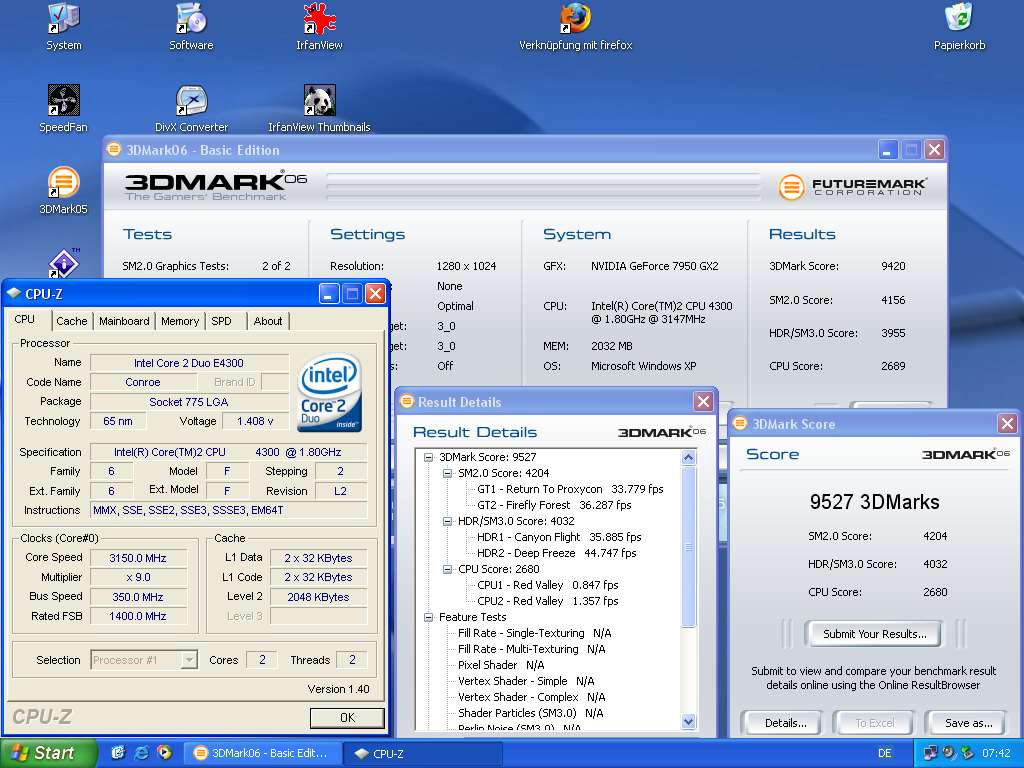Viewport: 1024px width, 768px height.
Task: Open the Software desktop shortcut
Action: [191, 27]
